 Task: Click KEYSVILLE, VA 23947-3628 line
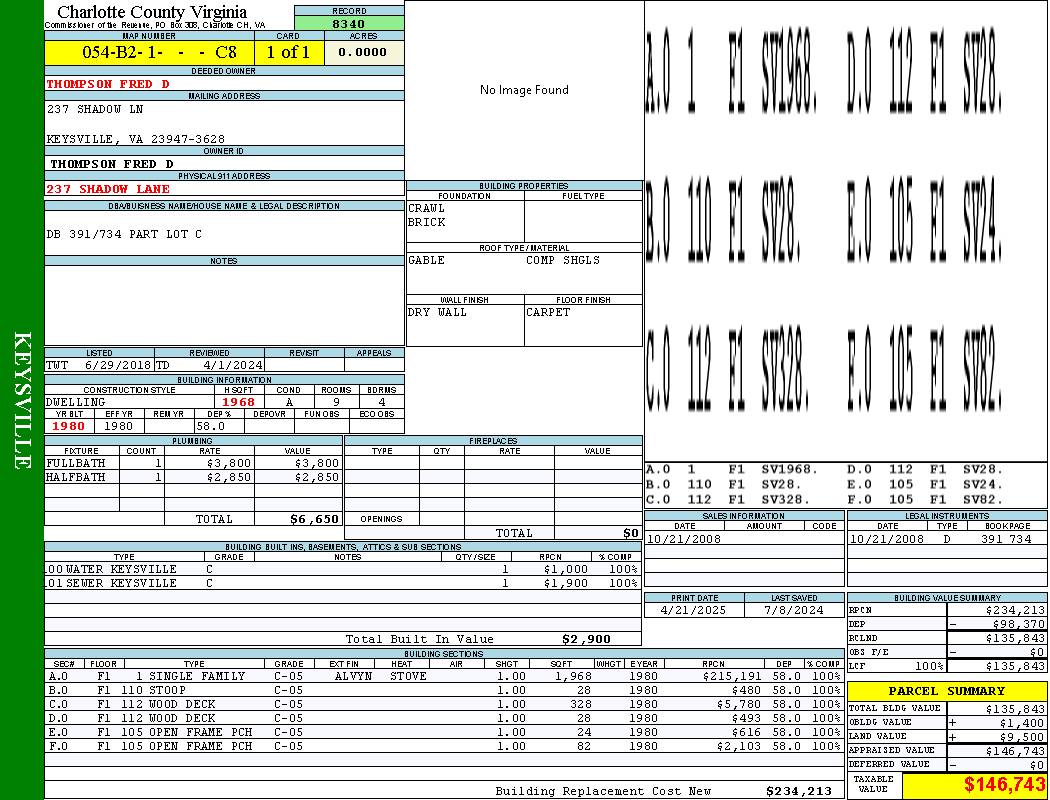click(x=135, y=139)
